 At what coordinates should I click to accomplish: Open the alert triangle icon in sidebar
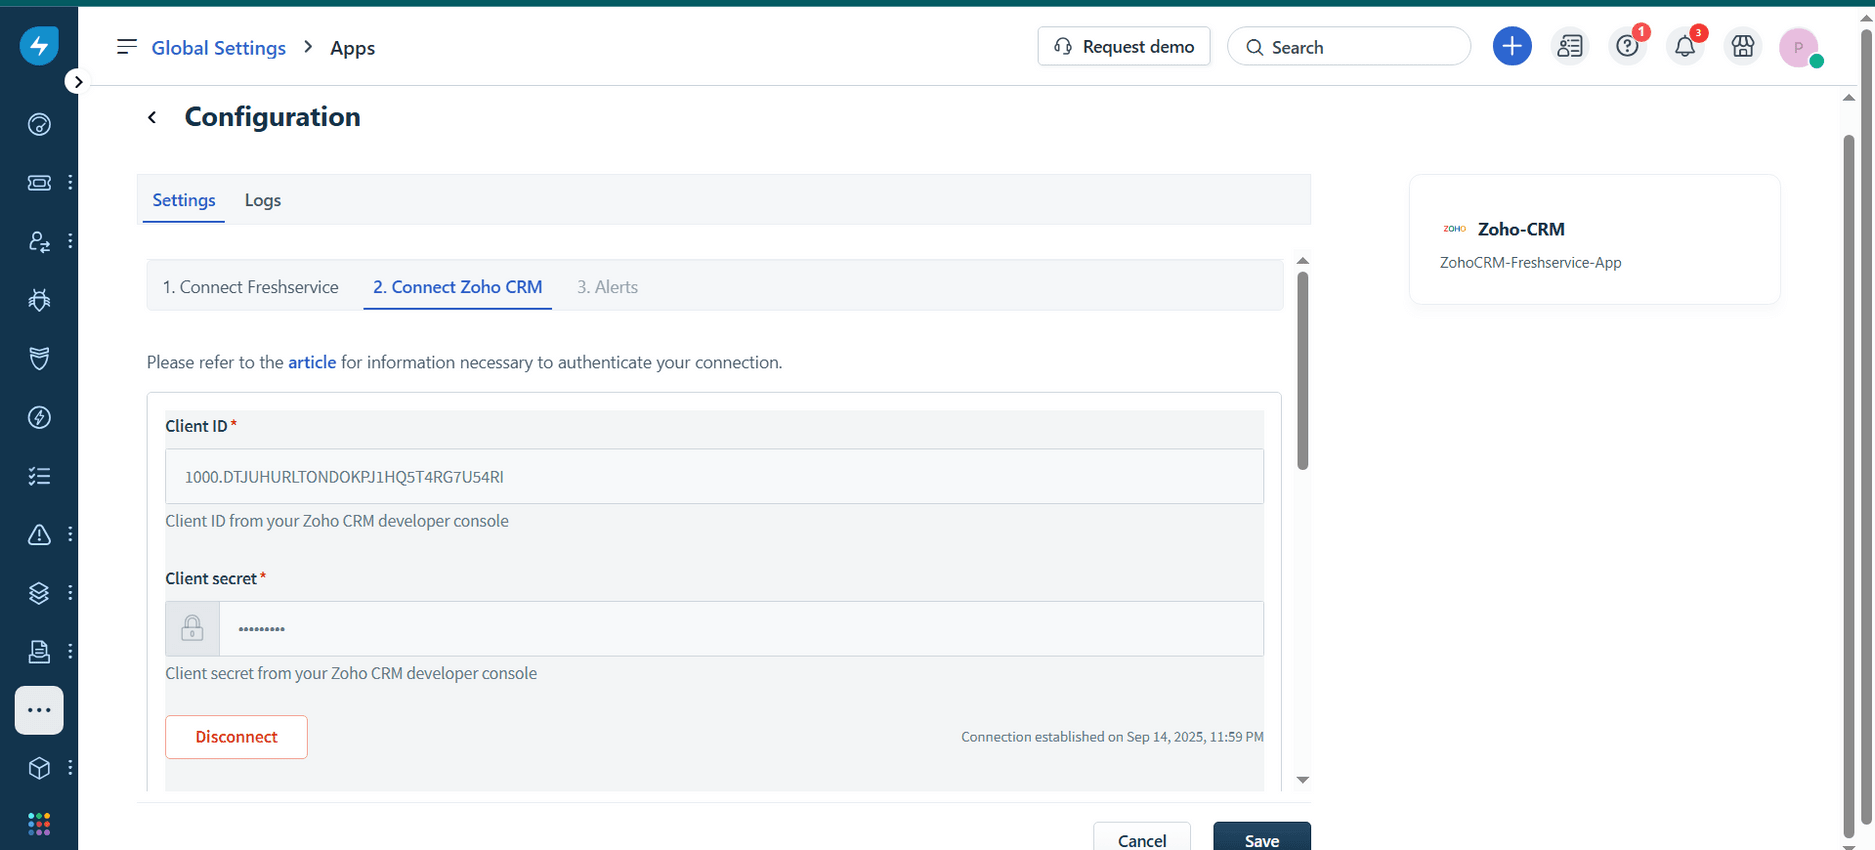(x=39, y=534)
